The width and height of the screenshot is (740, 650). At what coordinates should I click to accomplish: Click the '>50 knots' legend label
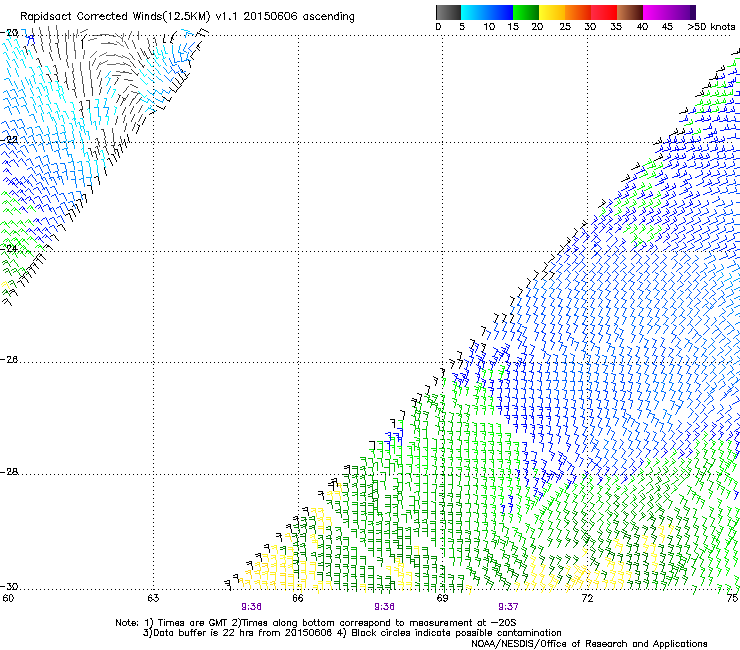pyautogui.click(x=711, y=27)
